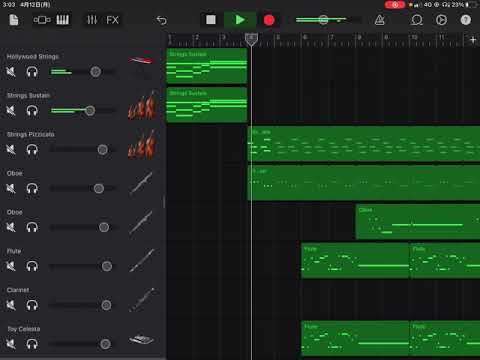Solo the Hollywood Strings track

point(32,72)
